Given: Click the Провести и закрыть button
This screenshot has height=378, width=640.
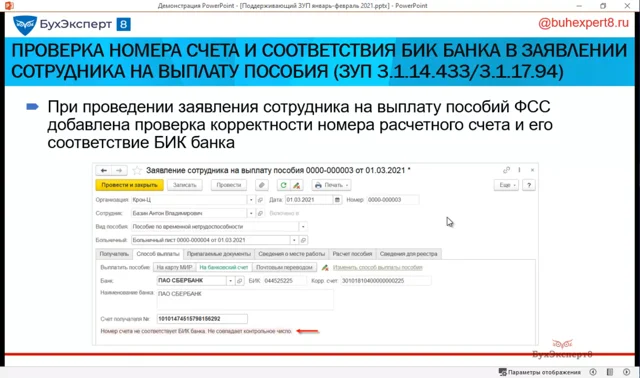Looking at the screenshot, I should 129,185.
